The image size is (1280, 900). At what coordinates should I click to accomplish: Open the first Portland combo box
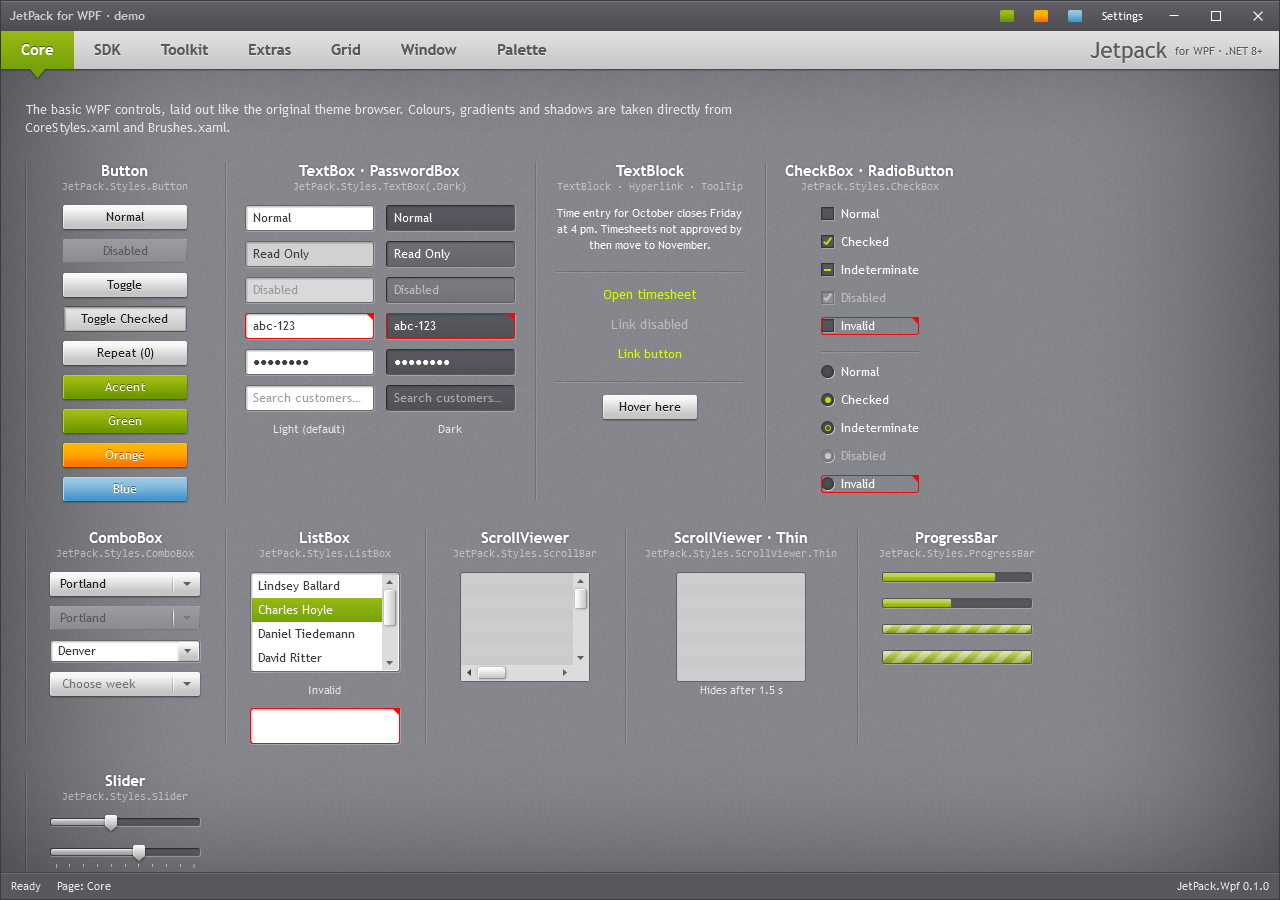pyautogui.click(x=125, y=584)
